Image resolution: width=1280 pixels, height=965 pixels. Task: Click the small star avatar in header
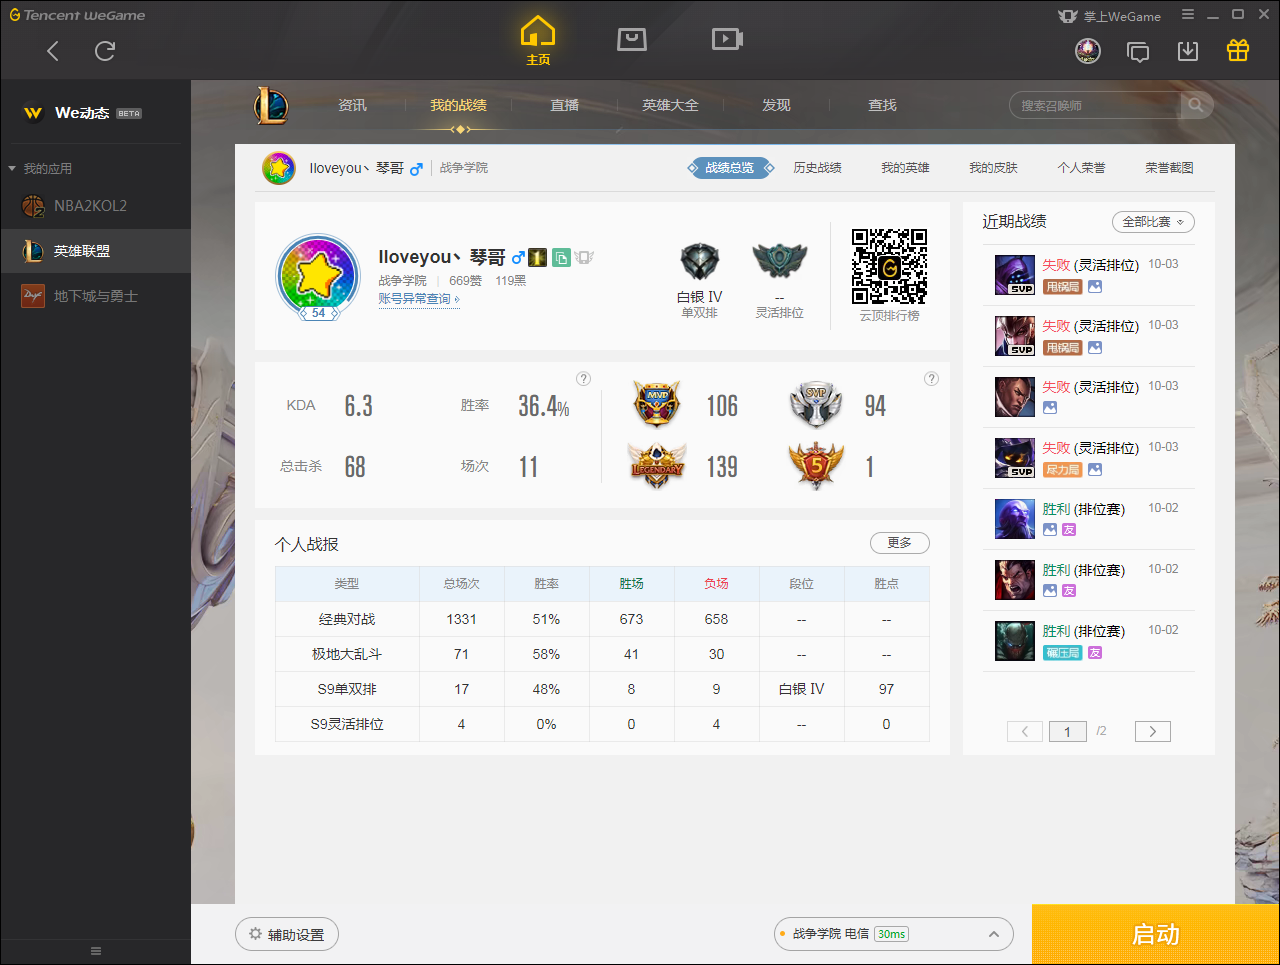click(x=279, y=168)
